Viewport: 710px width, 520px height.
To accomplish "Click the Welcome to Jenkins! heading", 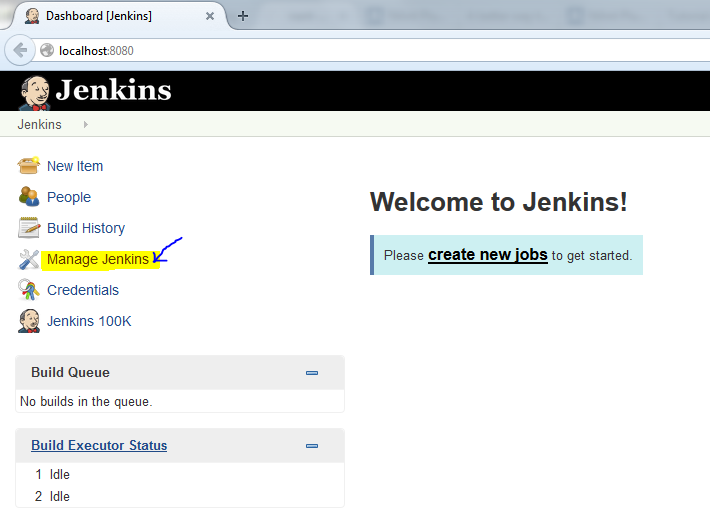I will tap(499, 202).
